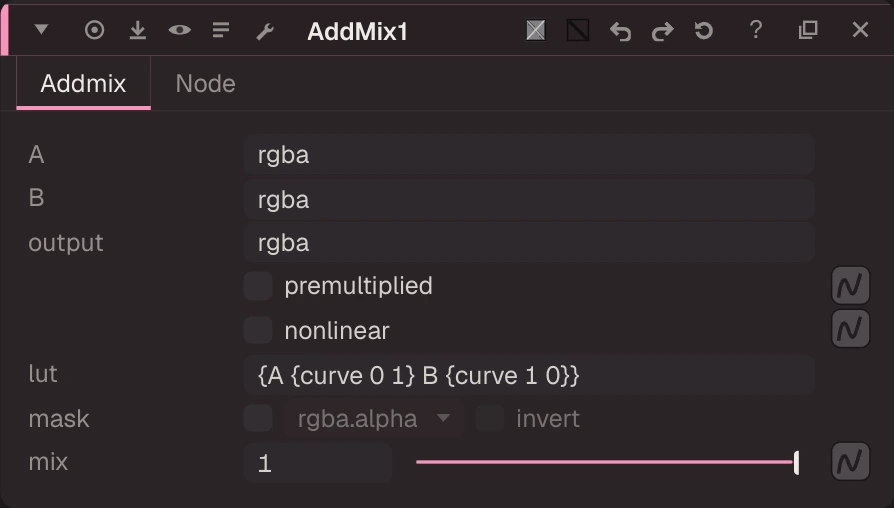Enable the nonlinear checkbox

coord(258,330)
